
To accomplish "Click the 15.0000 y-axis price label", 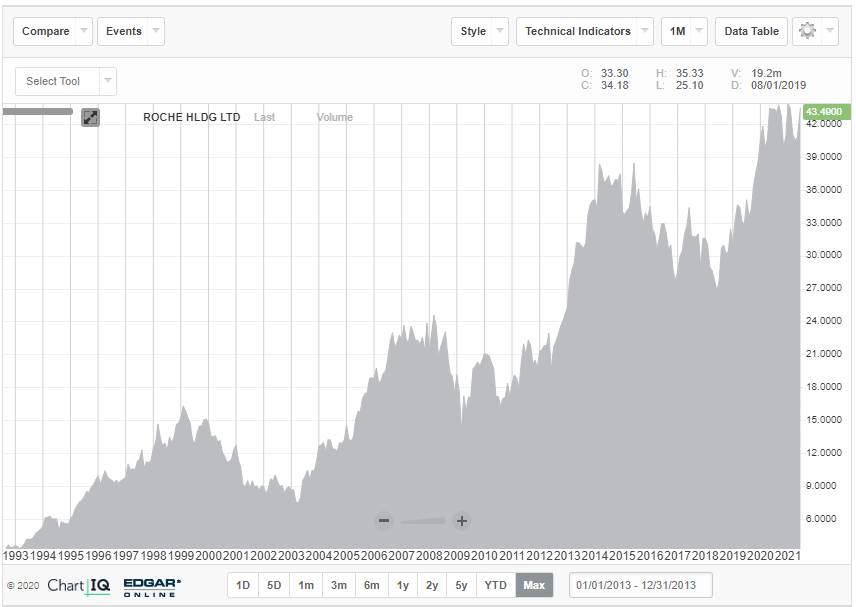I will [824, 420].
